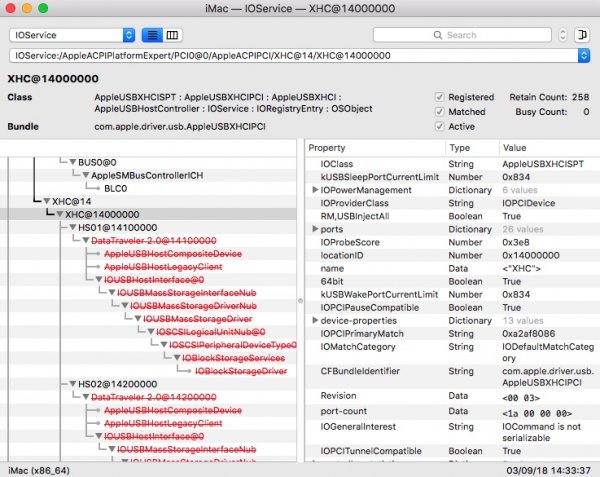Click the split pane divider handle
This screenshot has width=600, height=477.
pyautogui.click(x=300, y=301)
